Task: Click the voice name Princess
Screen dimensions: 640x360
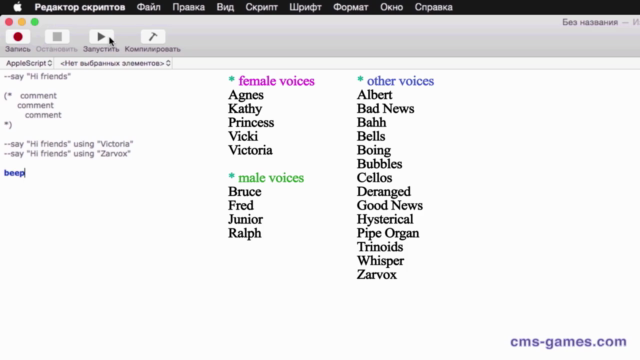Action: (251, 123)
